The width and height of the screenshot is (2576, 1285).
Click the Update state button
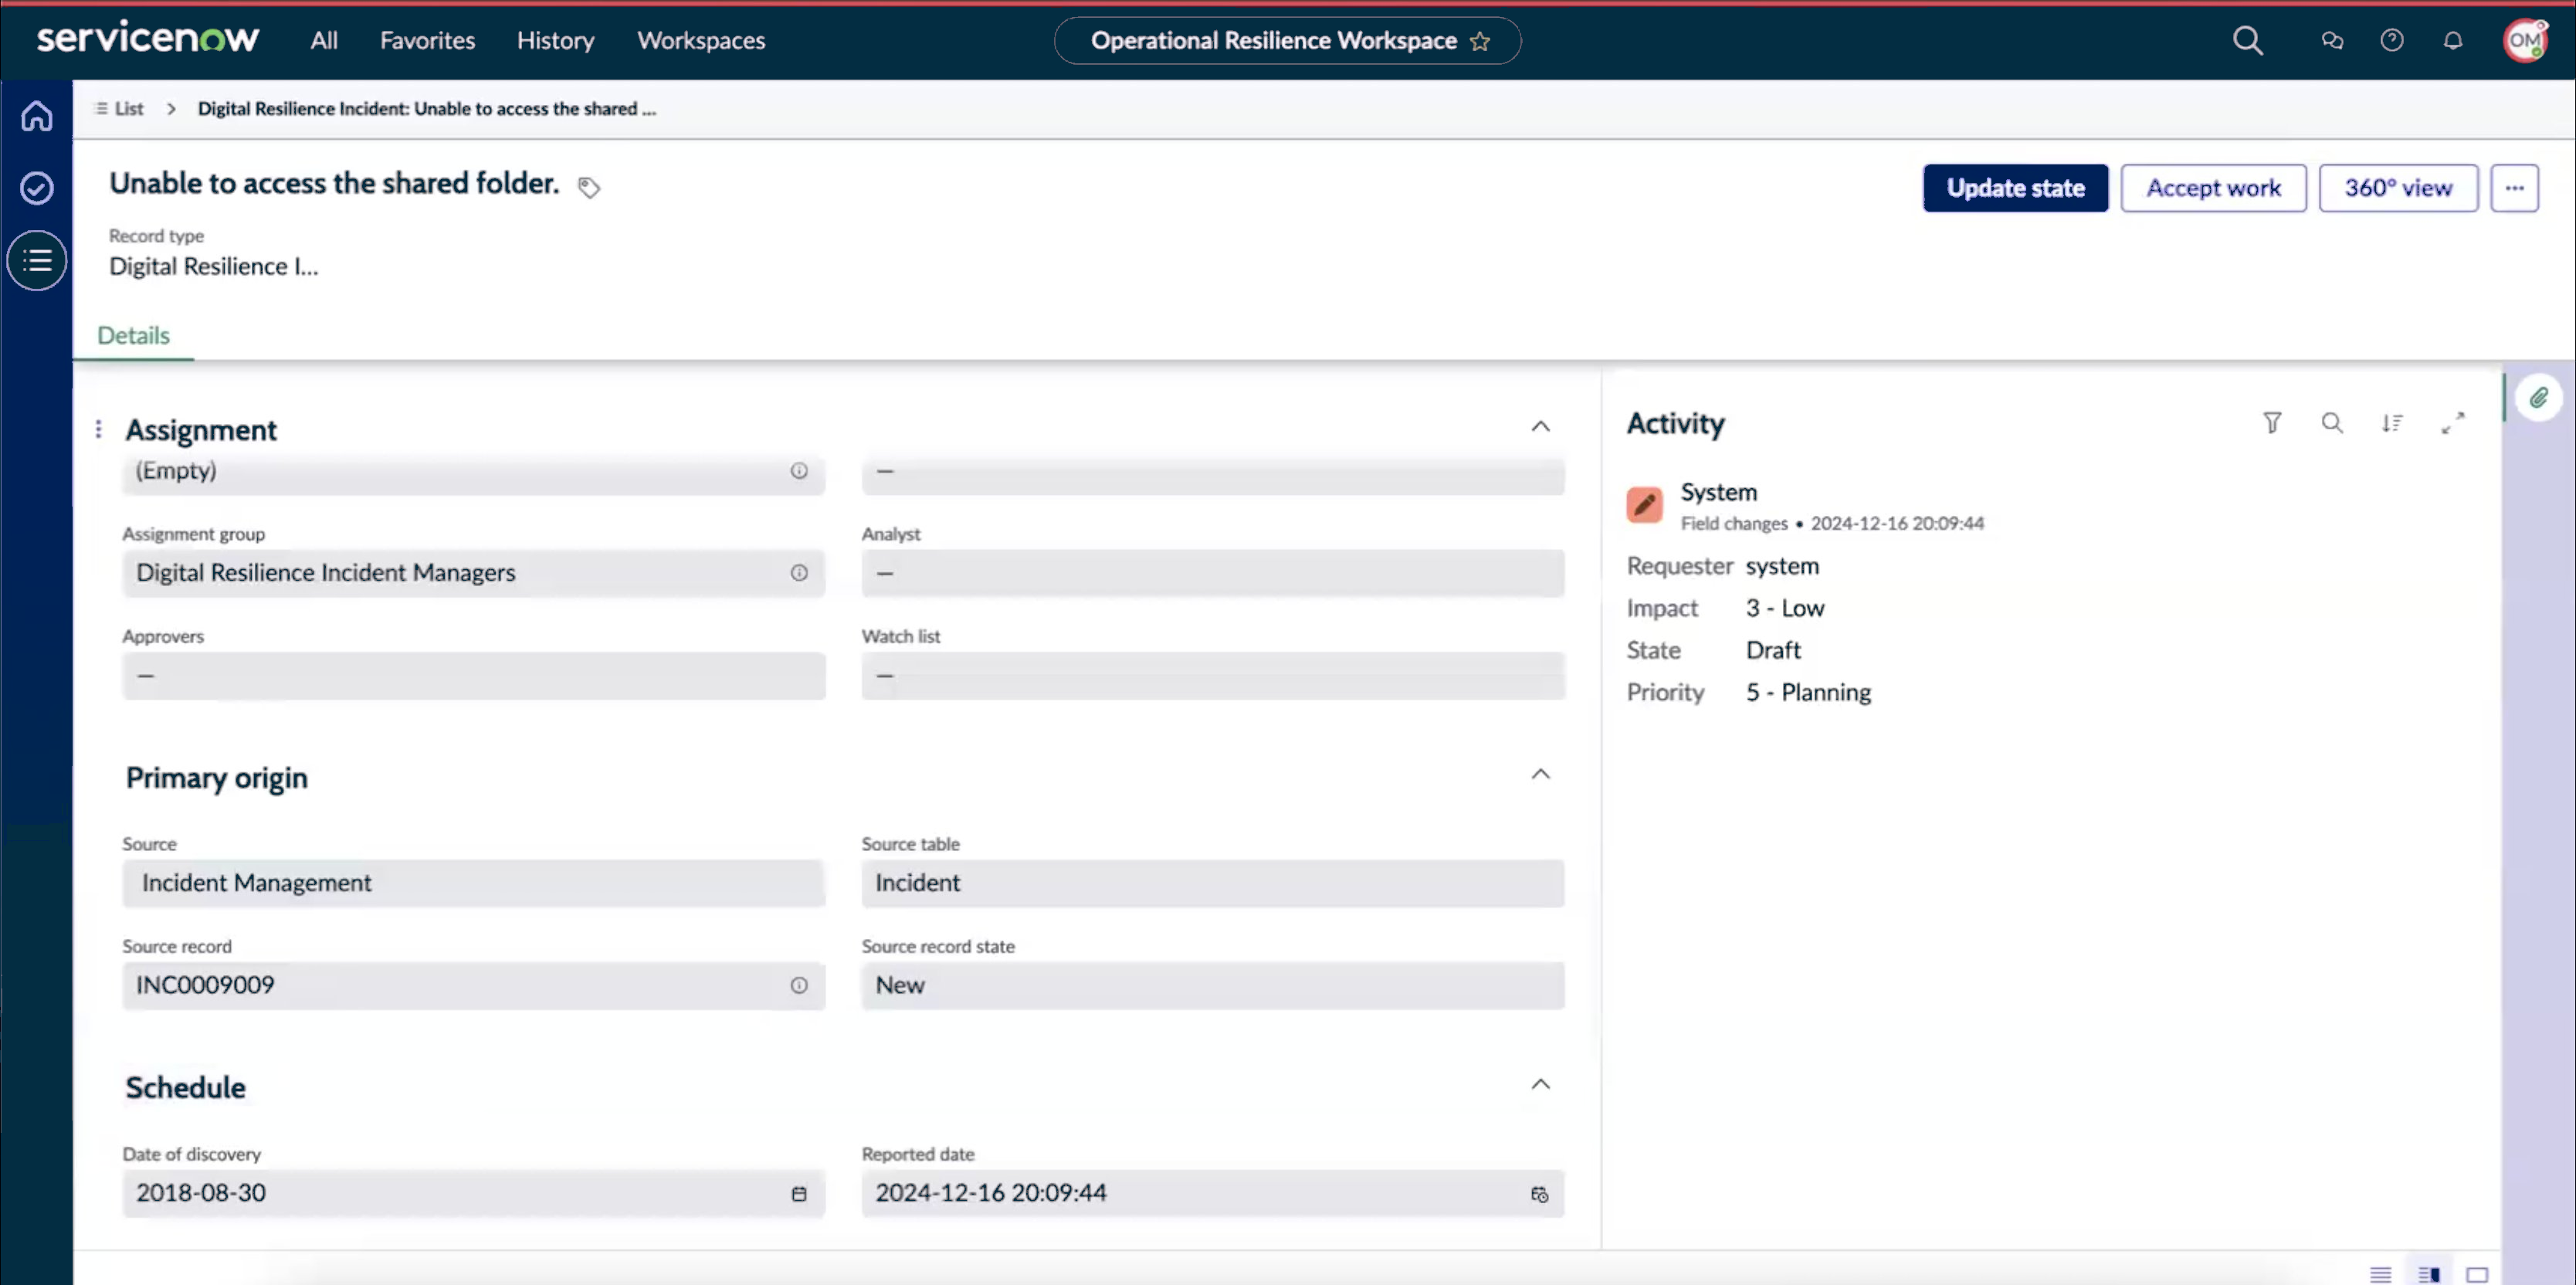2015,188
